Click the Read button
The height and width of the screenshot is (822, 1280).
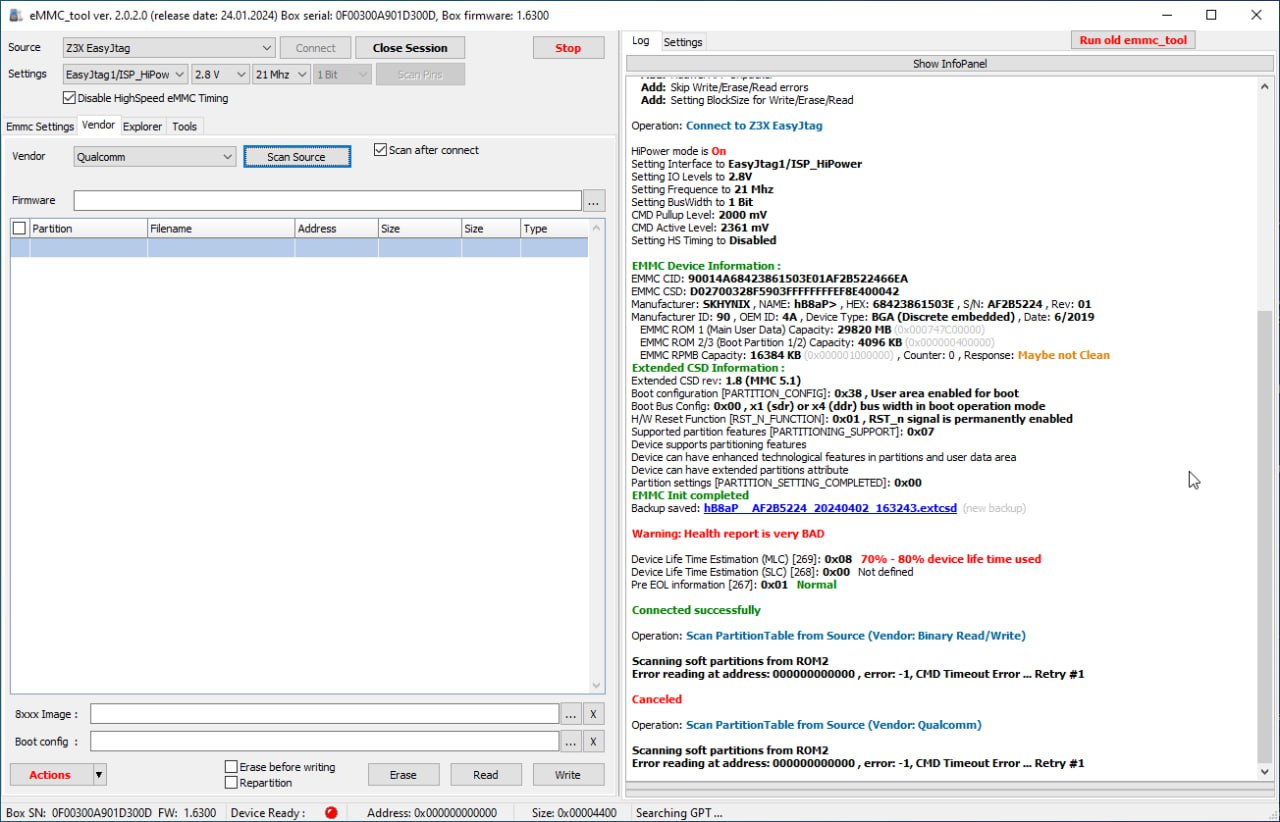tap(485, 775)
